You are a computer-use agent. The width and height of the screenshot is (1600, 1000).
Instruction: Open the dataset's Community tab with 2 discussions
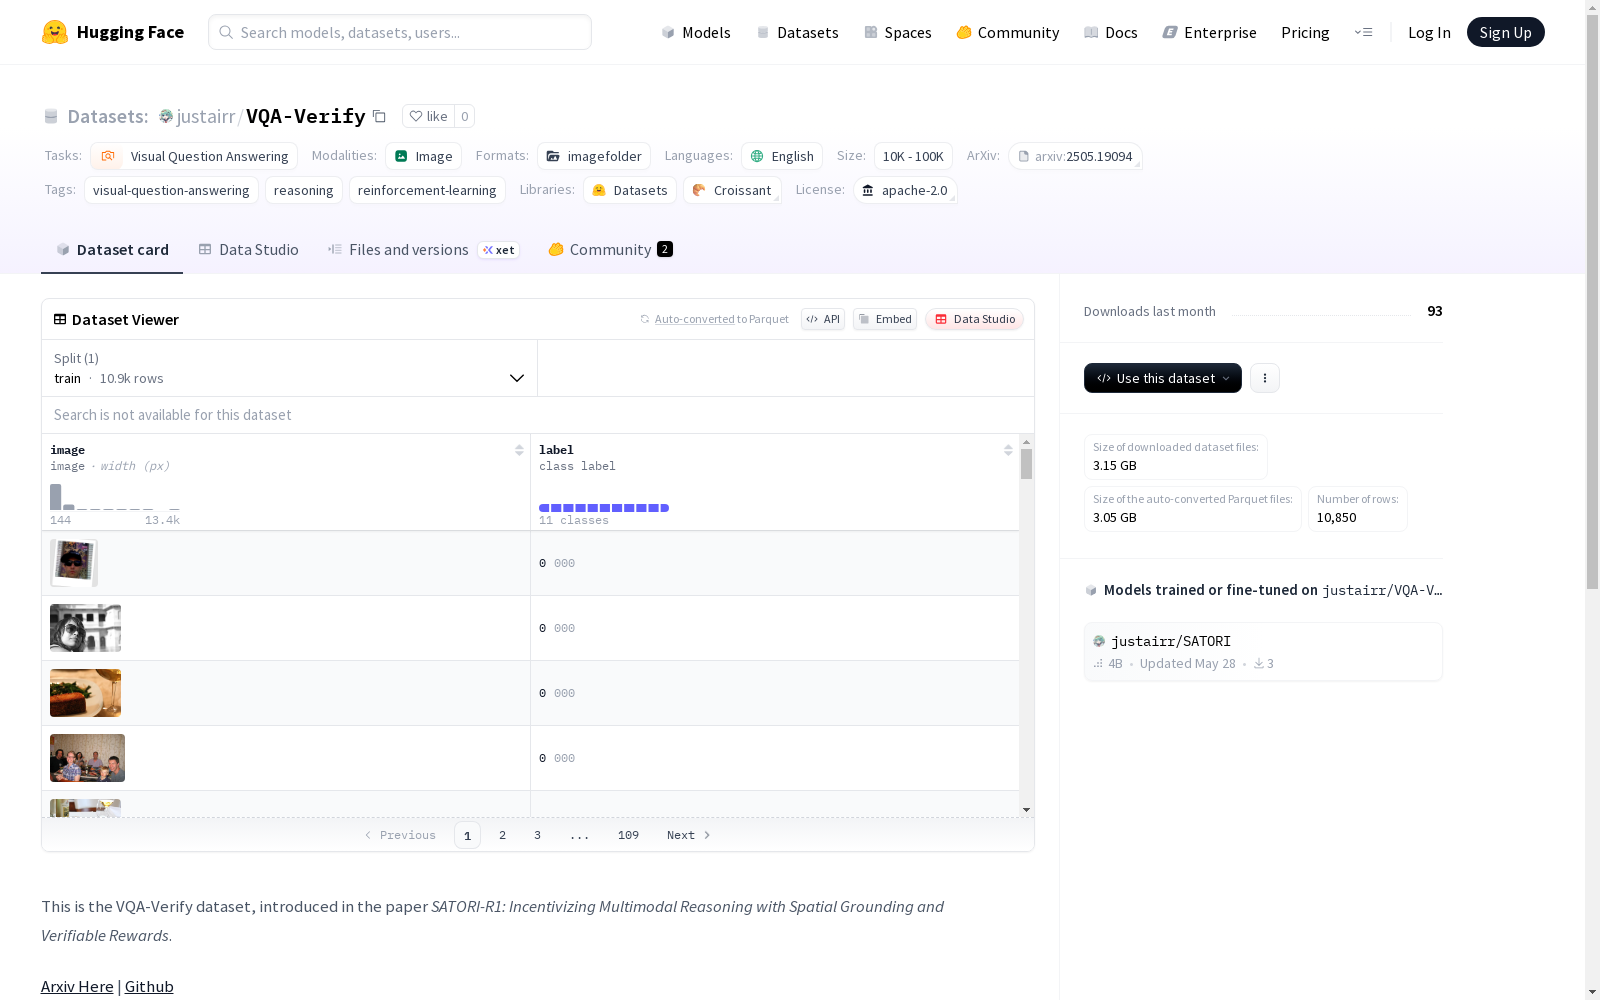click(x=610, y=250)
